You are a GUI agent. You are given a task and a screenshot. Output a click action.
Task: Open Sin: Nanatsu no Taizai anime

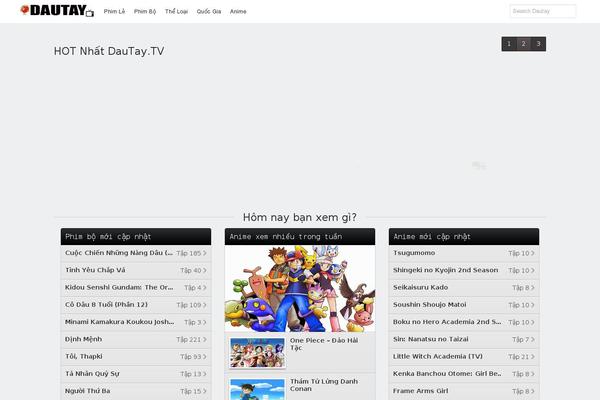click(430, 339)
